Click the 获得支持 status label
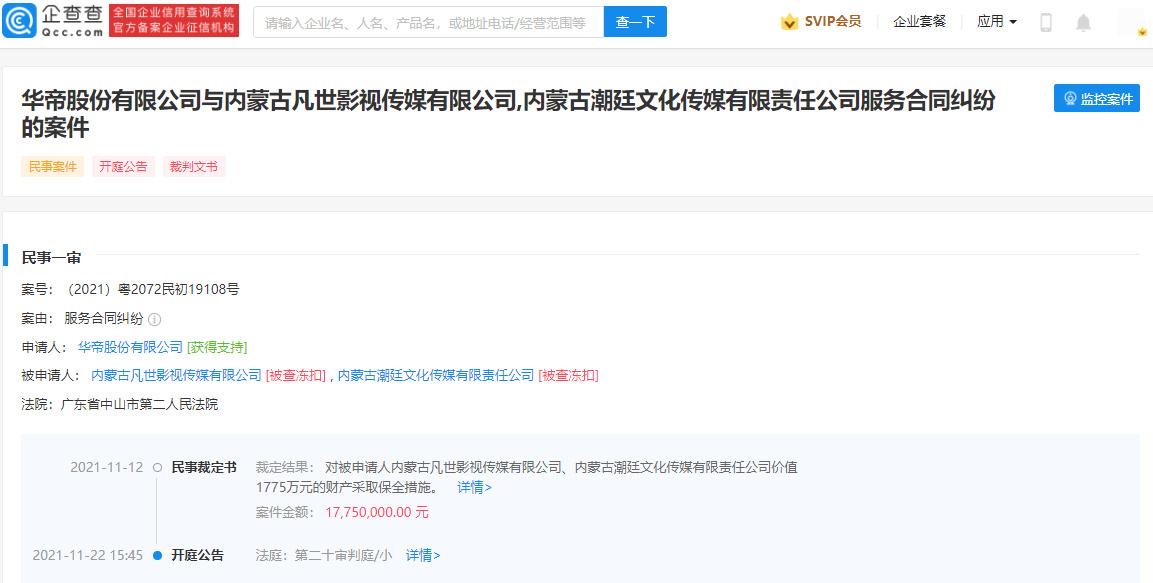1153x583 pixels. click(217, 347)
